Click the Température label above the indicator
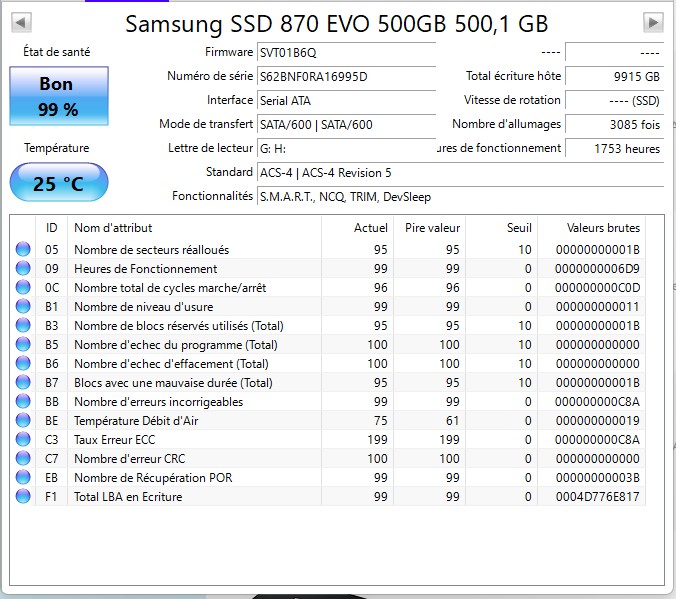676x599 pixels. point(56,148)
